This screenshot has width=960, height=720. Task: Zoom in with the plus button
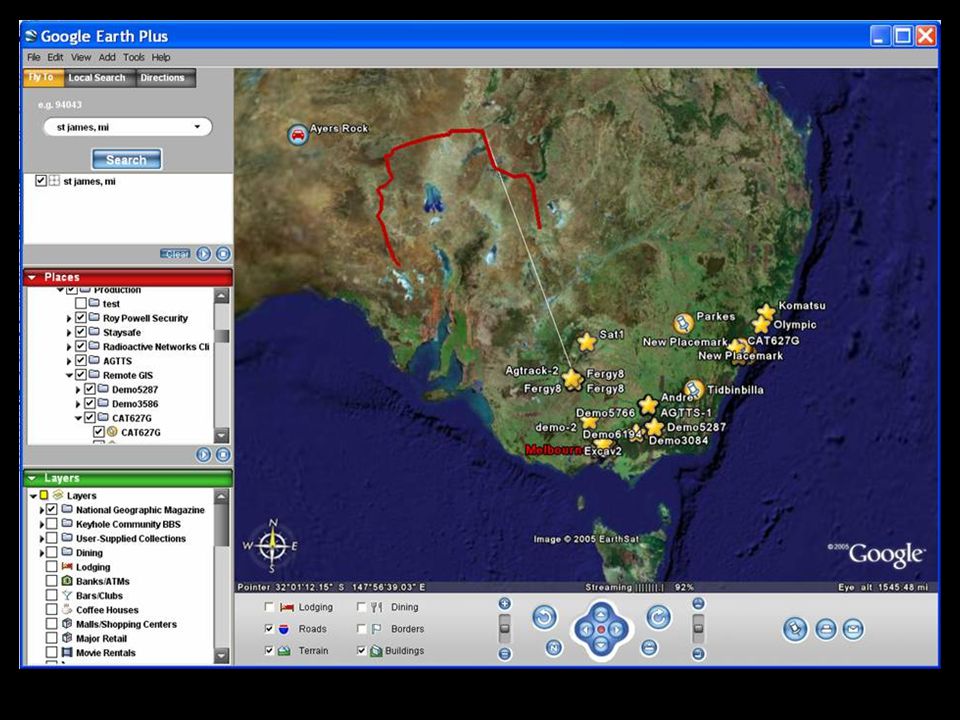(x=504, y=604)
